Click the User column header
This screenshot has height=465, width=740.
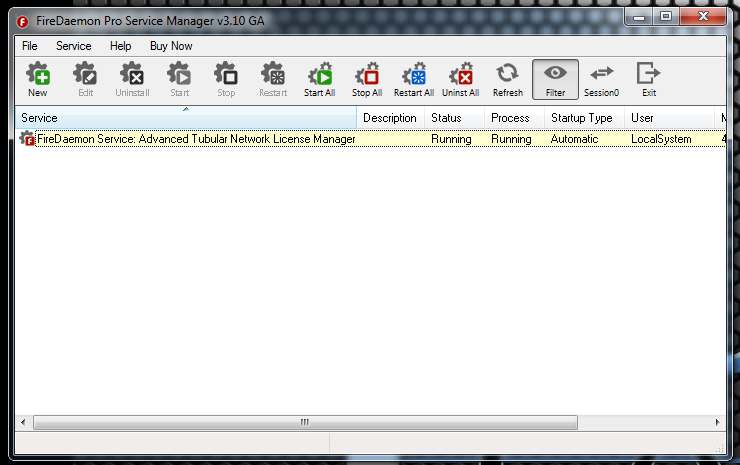(x=670, y=118)
